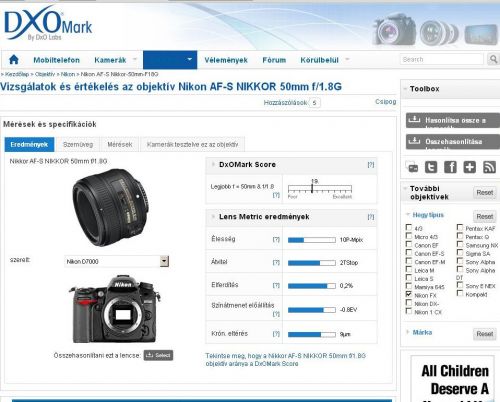500x402 pixels.
Task: Open DxOMark Score help [?] icon
Action: (371, 165)
